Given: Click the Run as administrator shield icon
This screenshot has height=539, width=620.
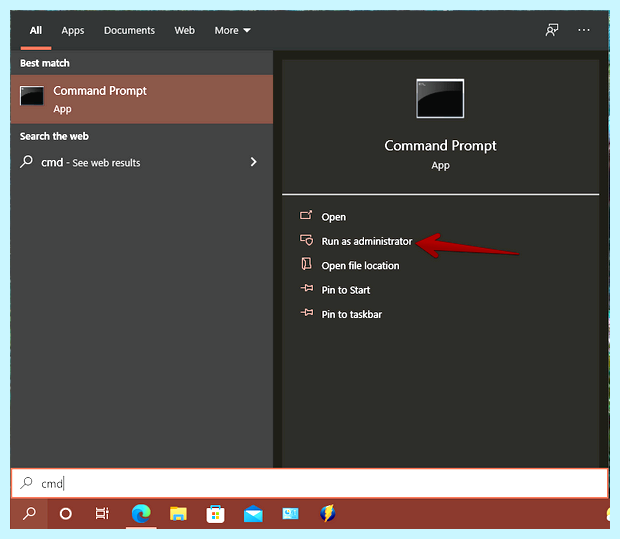Looking at the screenshot, I should pos(306,240).
